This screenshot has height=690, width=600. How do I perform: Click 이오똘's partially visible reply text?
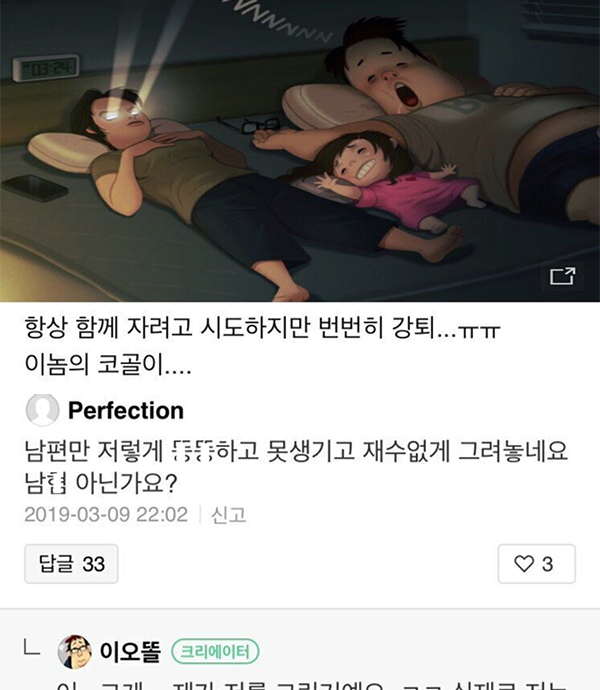tap(310, 683)
